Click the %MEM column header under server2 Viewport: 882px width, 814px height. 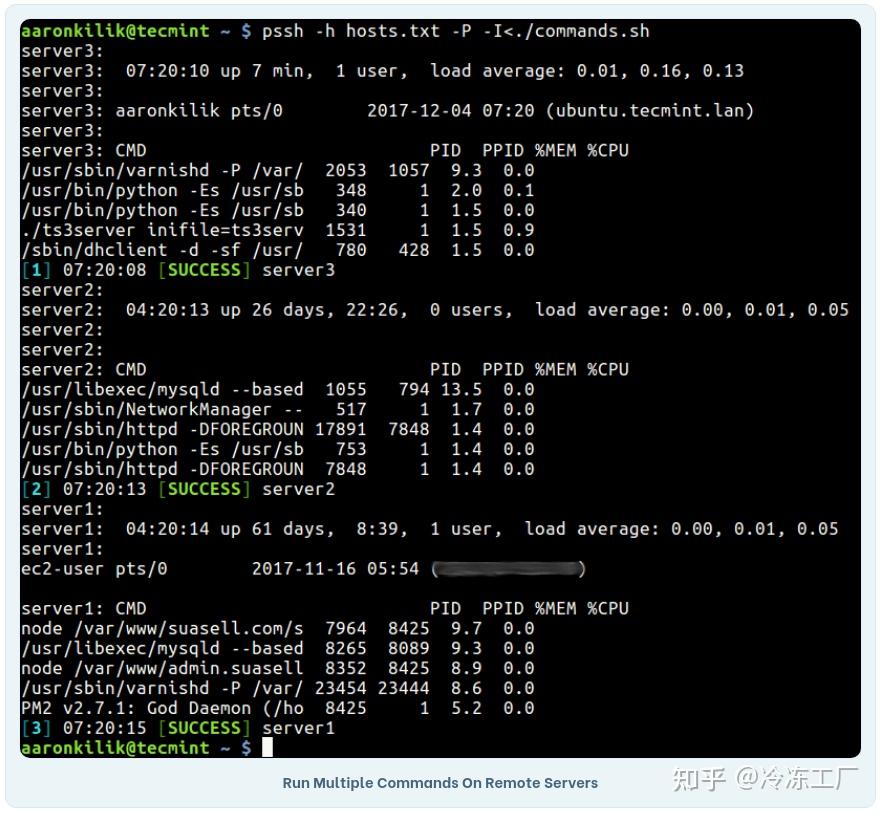555,370
